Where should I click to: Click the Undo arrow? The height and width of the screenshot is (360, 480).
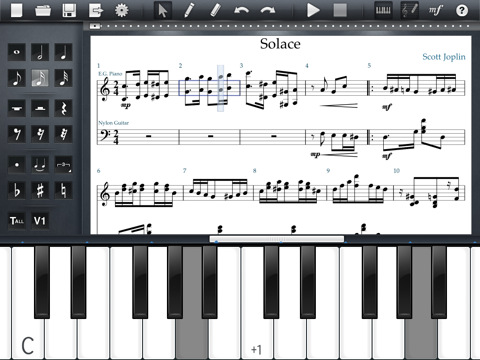tap(241, 10)
